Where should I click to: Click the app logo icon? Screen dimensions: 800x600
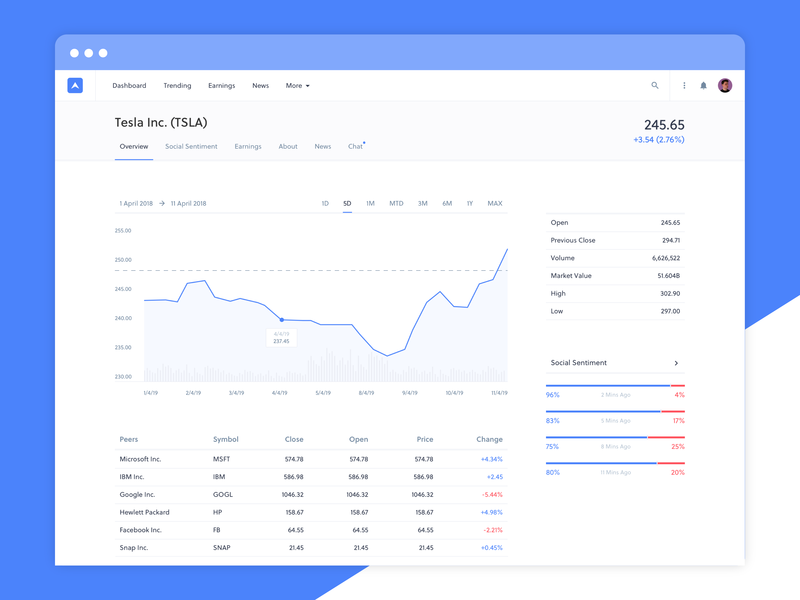(x=75, y=85)
